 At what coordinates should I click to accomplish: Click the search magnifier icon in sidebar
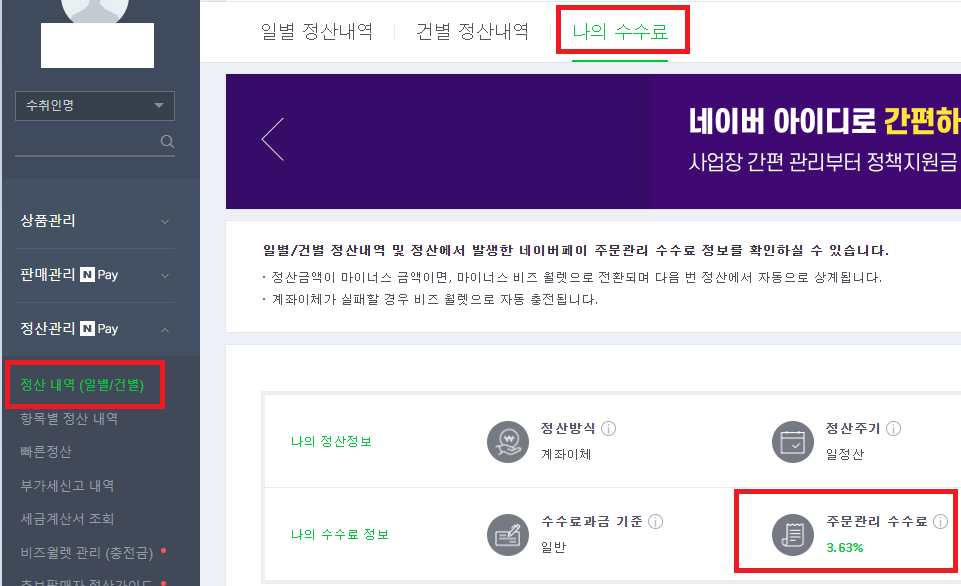(167, 142)
